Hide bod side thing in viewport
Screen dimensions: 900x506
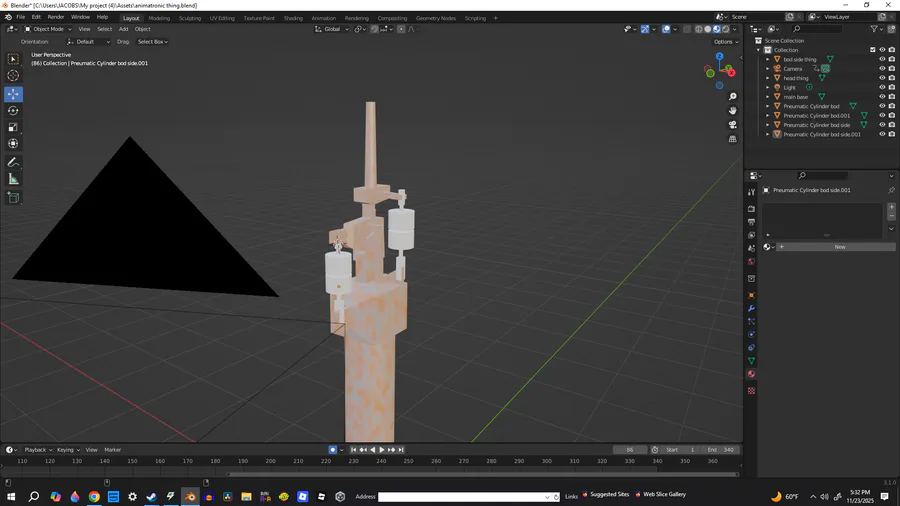882,59
